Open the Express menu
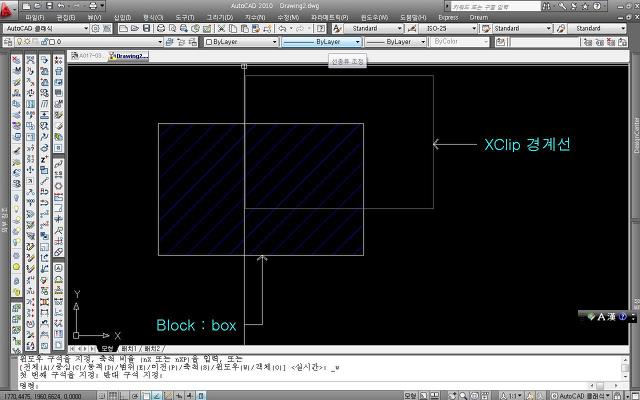Image resolution: width=640 pixels, height=400 pixels. click(x=448, y=17)
